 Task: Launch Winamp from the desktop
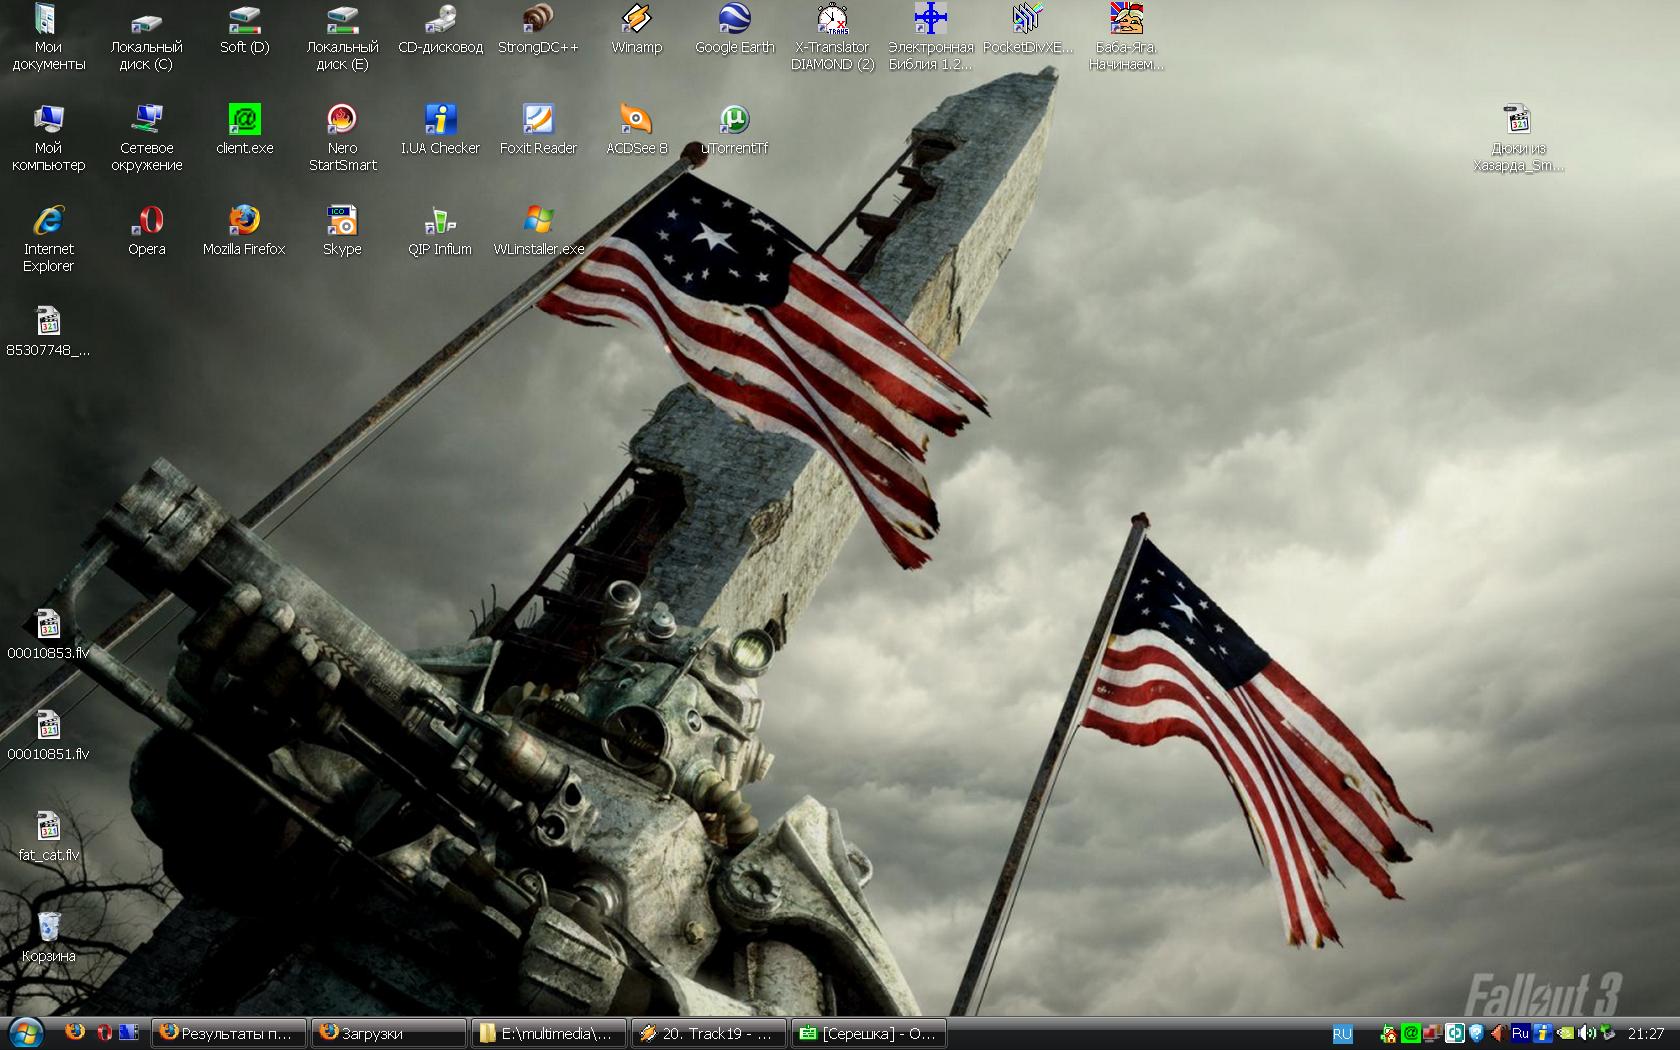636,20
